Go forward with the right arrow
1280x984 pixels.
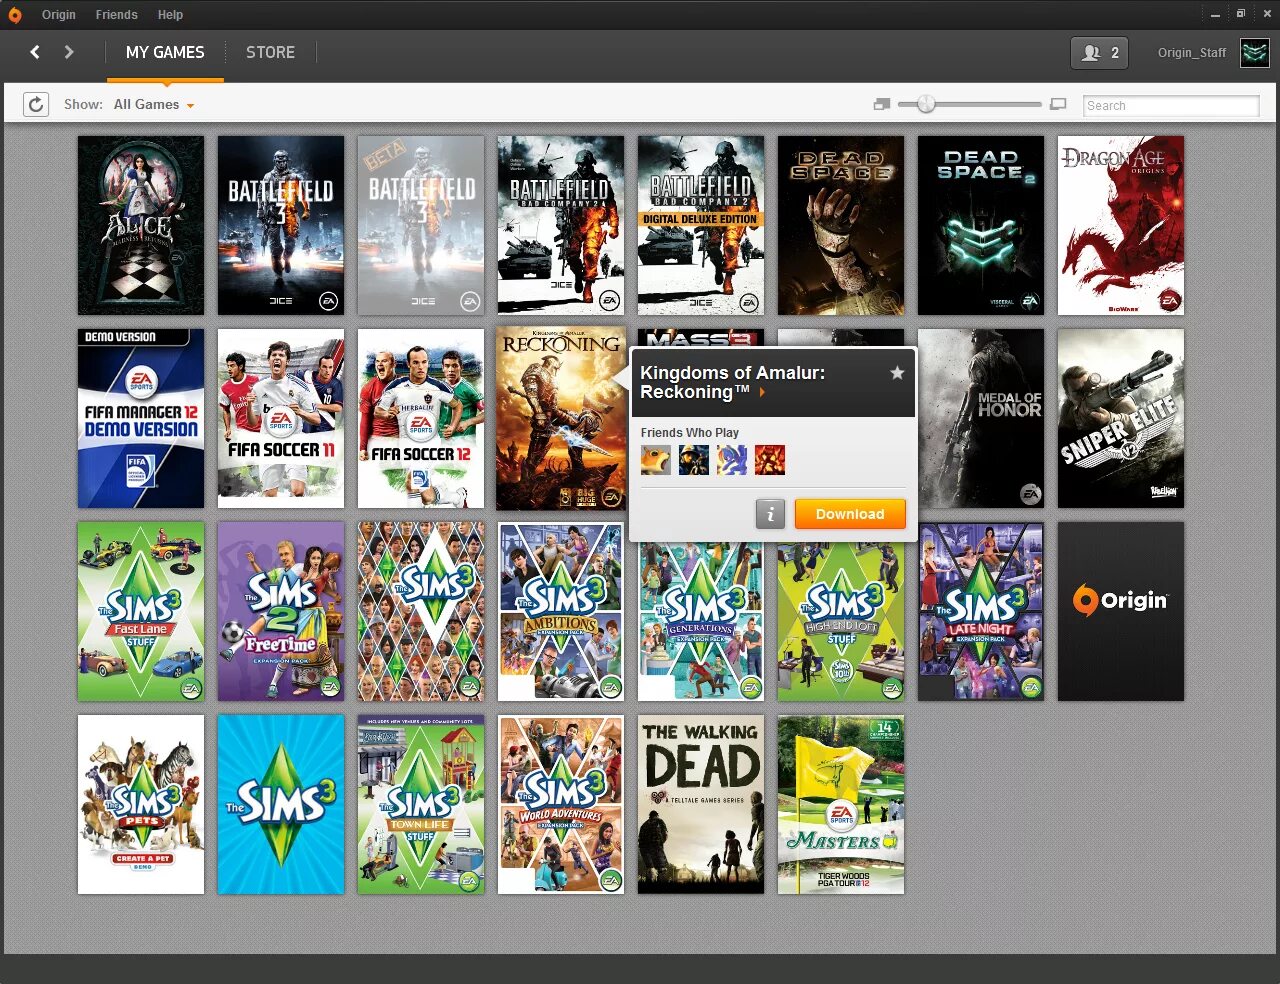click(69, 52)
